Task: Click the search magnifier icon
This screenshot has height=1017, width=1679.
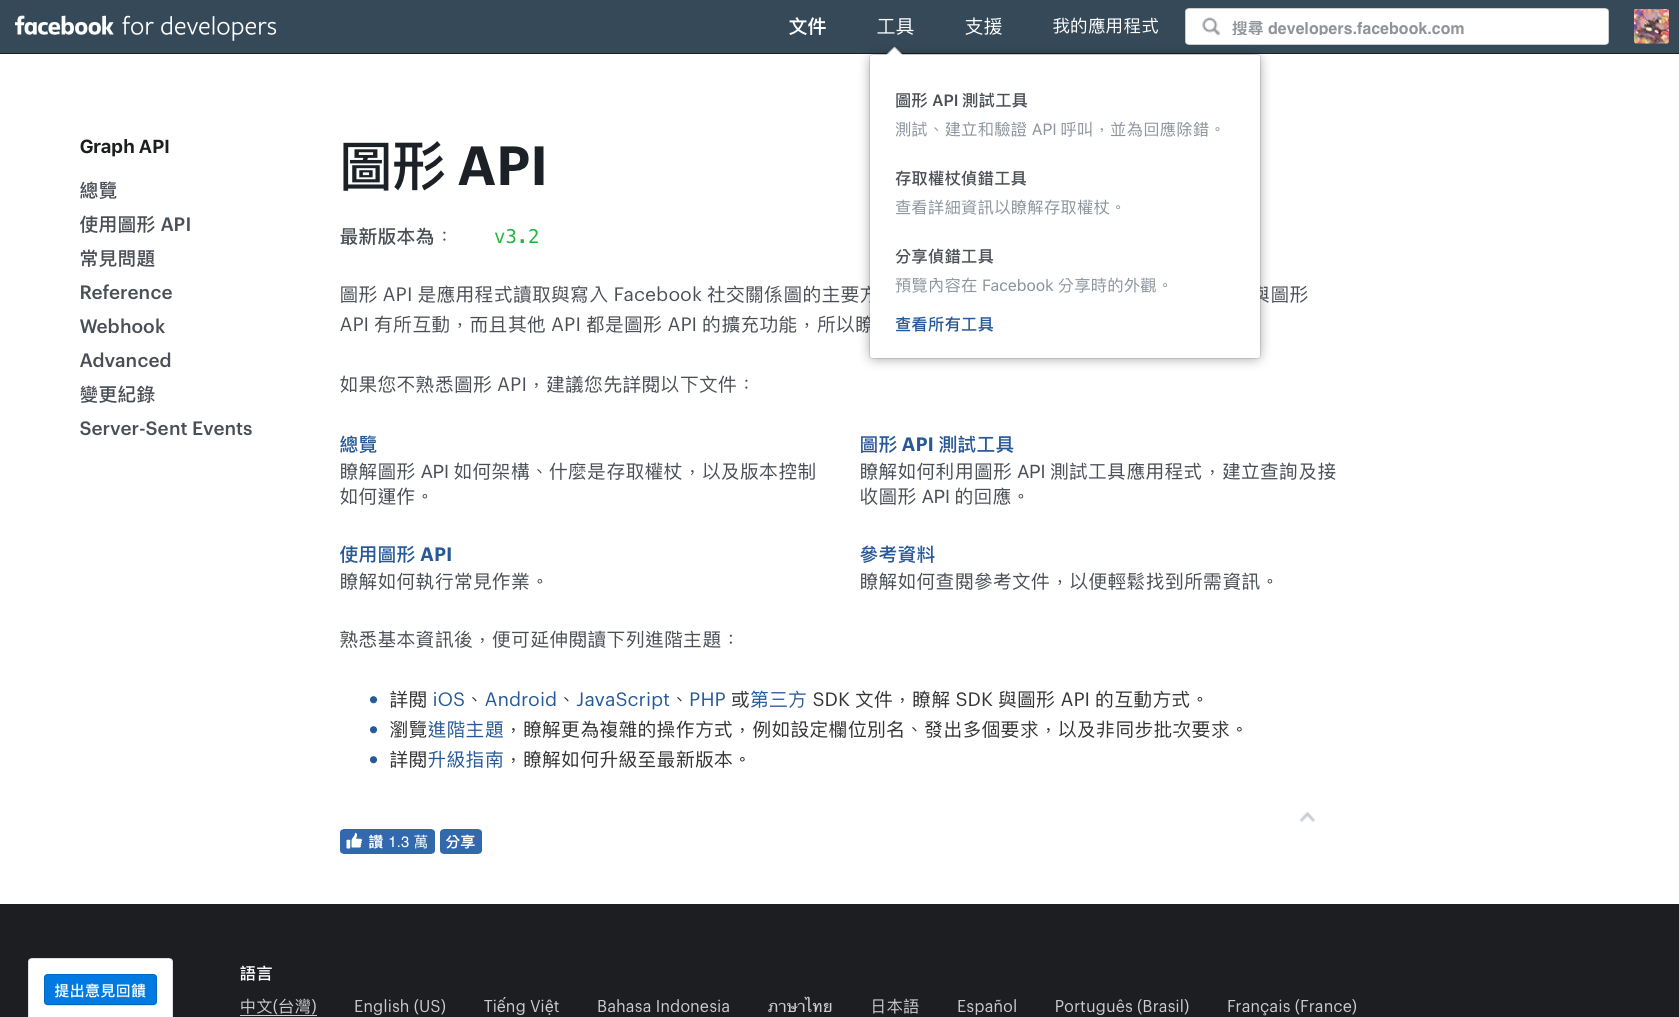Action: tap(1211, 27)
